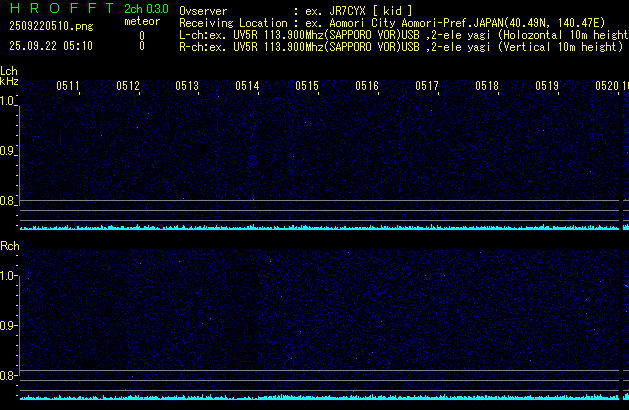
Task: Click the R-ch Vertical antenna description line
Action: coord(400,46)
